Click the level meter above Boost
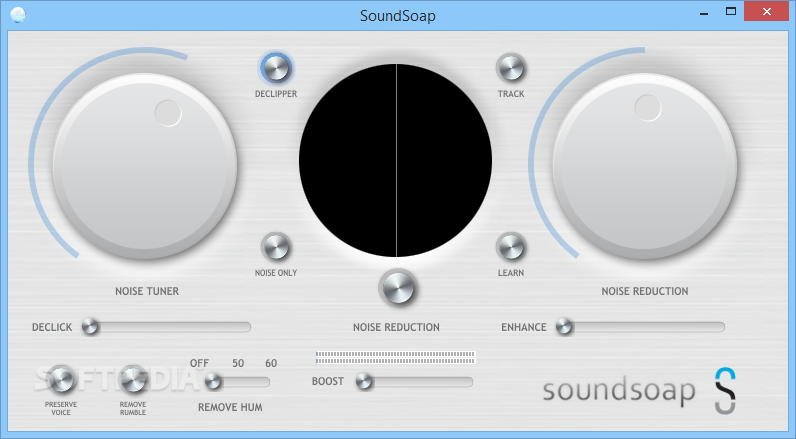This screenshot has height=439, width=796. tap(395, 357)
